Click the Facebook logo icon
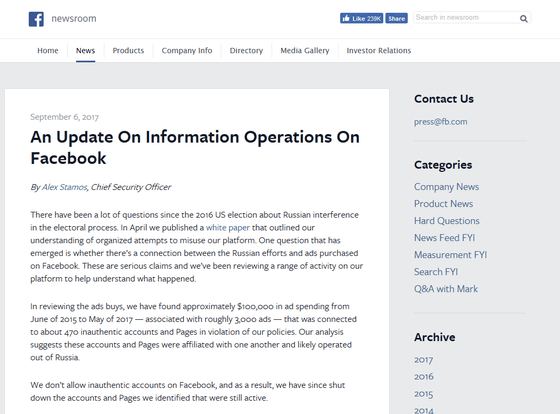 (36, 19)
